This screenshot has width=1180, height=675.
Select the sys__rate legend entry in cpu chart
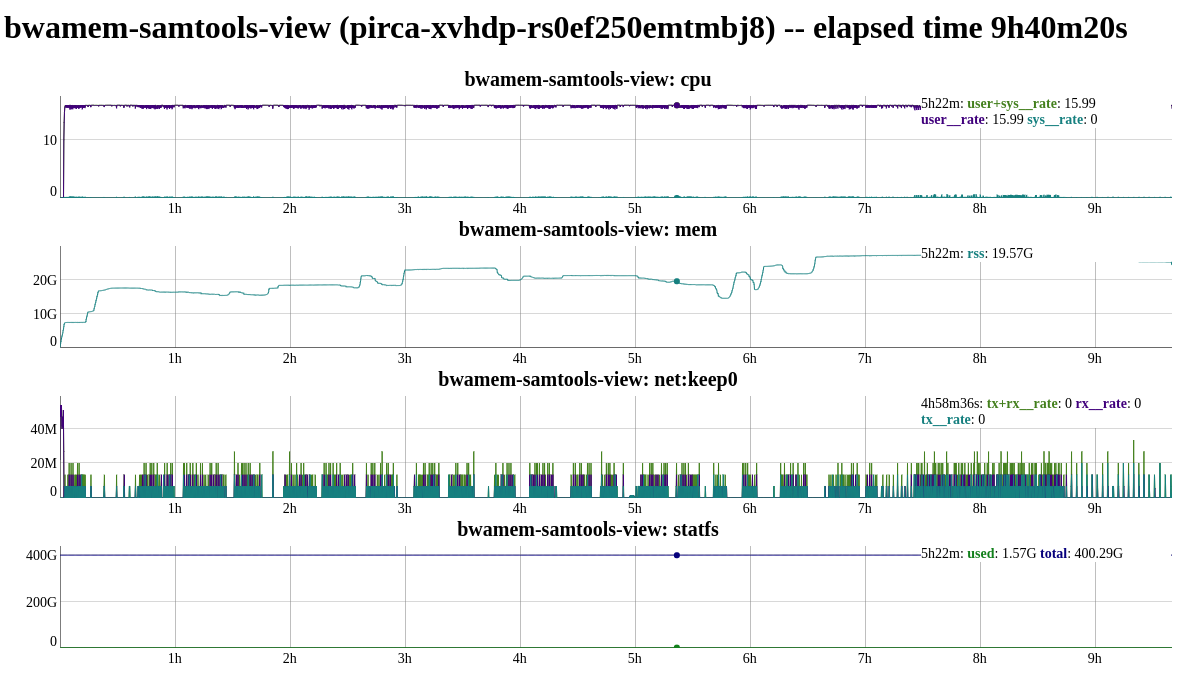[1055, 120]
